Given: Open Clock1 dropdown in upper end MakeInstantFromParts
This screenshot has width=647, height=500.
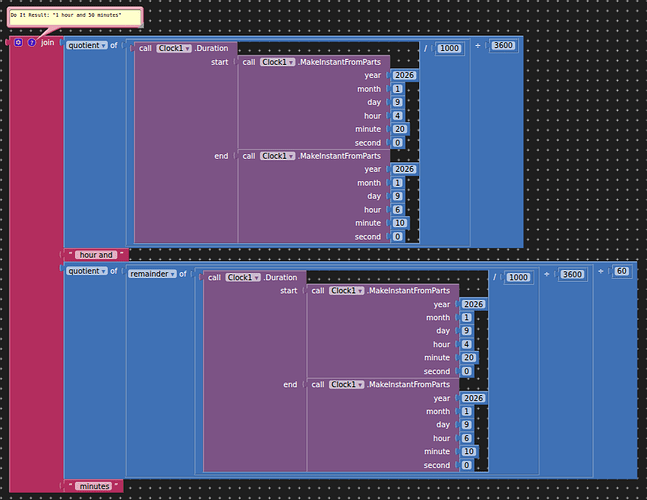Looking at the screenshot, I should [277, 156].
